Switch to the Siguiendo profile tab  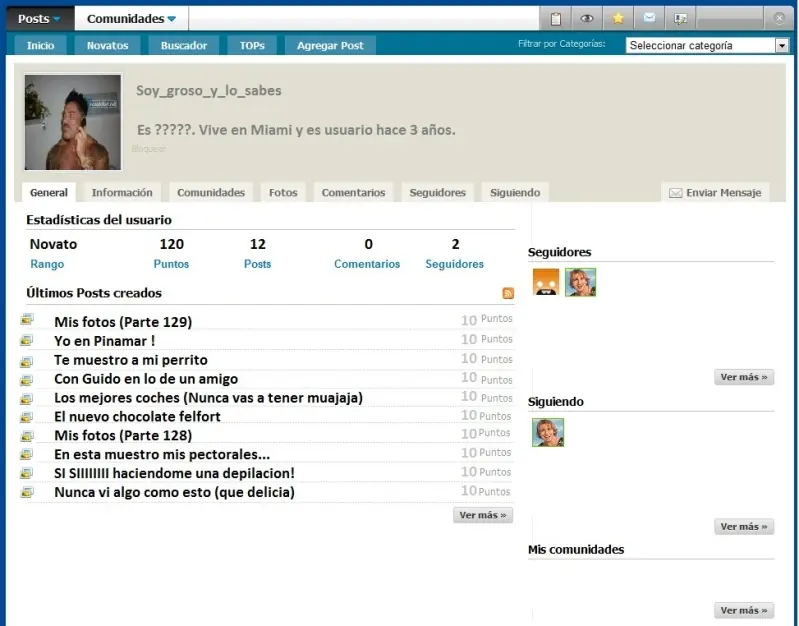pyautogui.click(x=515, y=193)
